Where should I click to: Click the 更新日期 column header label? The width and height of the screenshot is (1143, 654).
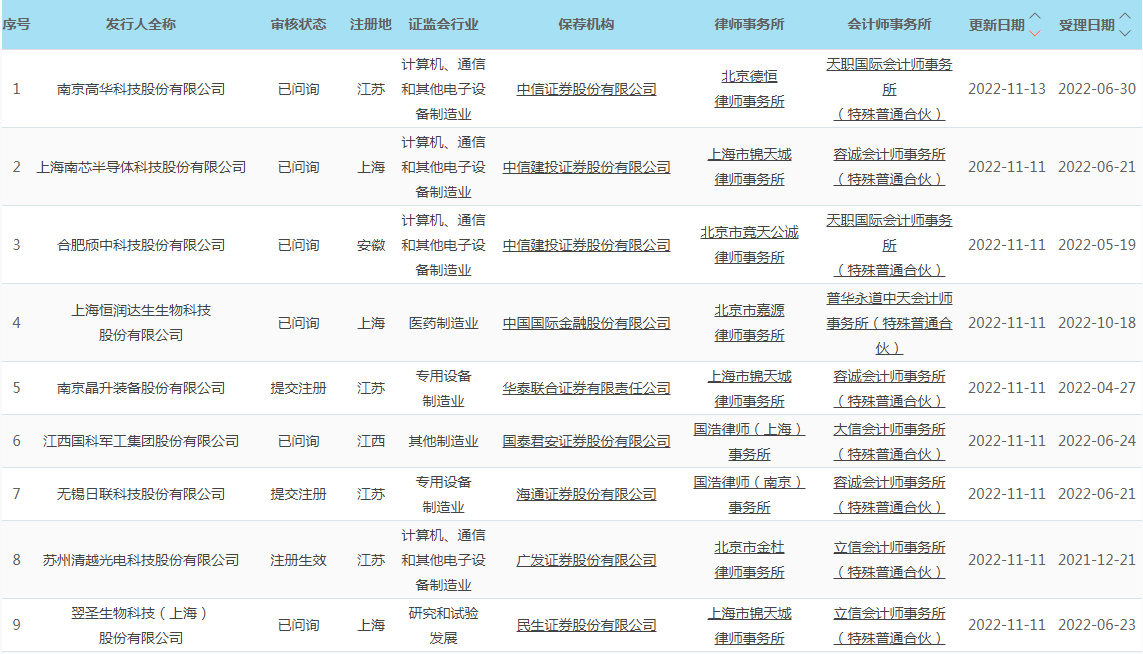click(x=996, y=25)
